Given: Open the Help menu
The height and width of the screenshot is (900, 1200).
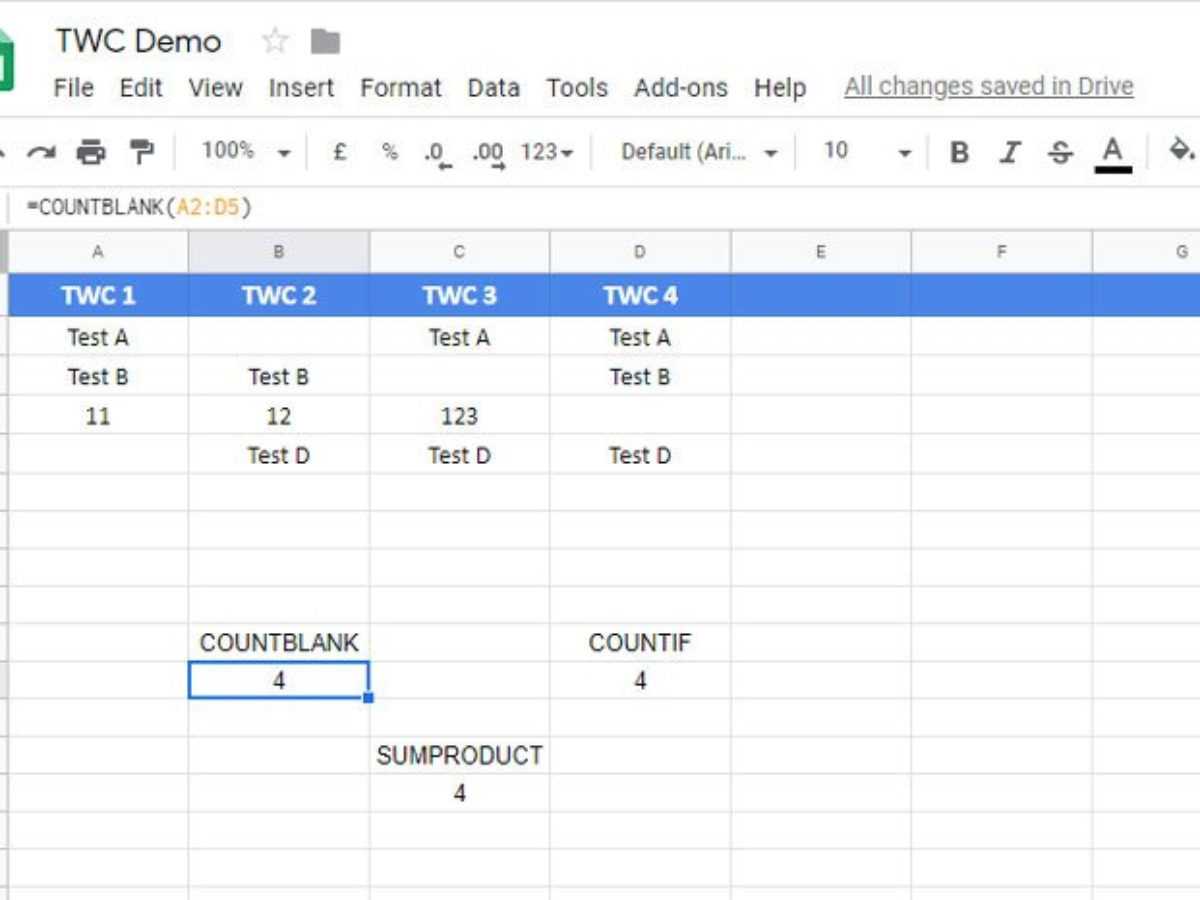Looking at the screenshot, I should tap(780, 88).
